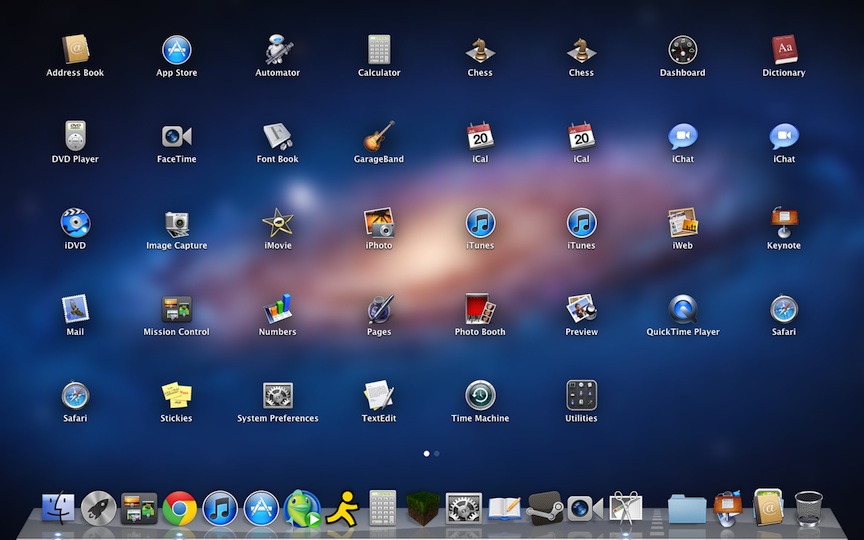Open Automator from the Launchpad grid
Screen dimensions: 864x540
277,50
